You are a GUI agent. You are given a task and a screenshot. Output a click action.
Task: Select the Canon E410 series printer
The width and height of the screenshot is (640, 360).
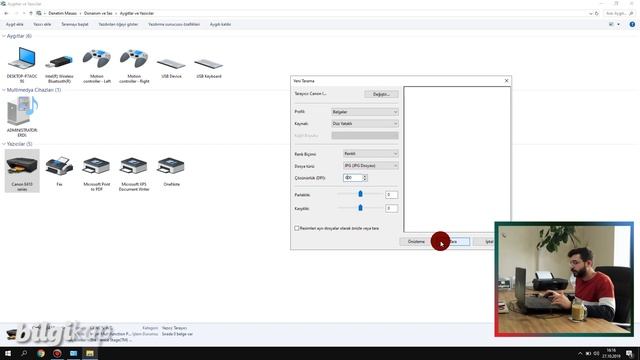tap(22, 171)
